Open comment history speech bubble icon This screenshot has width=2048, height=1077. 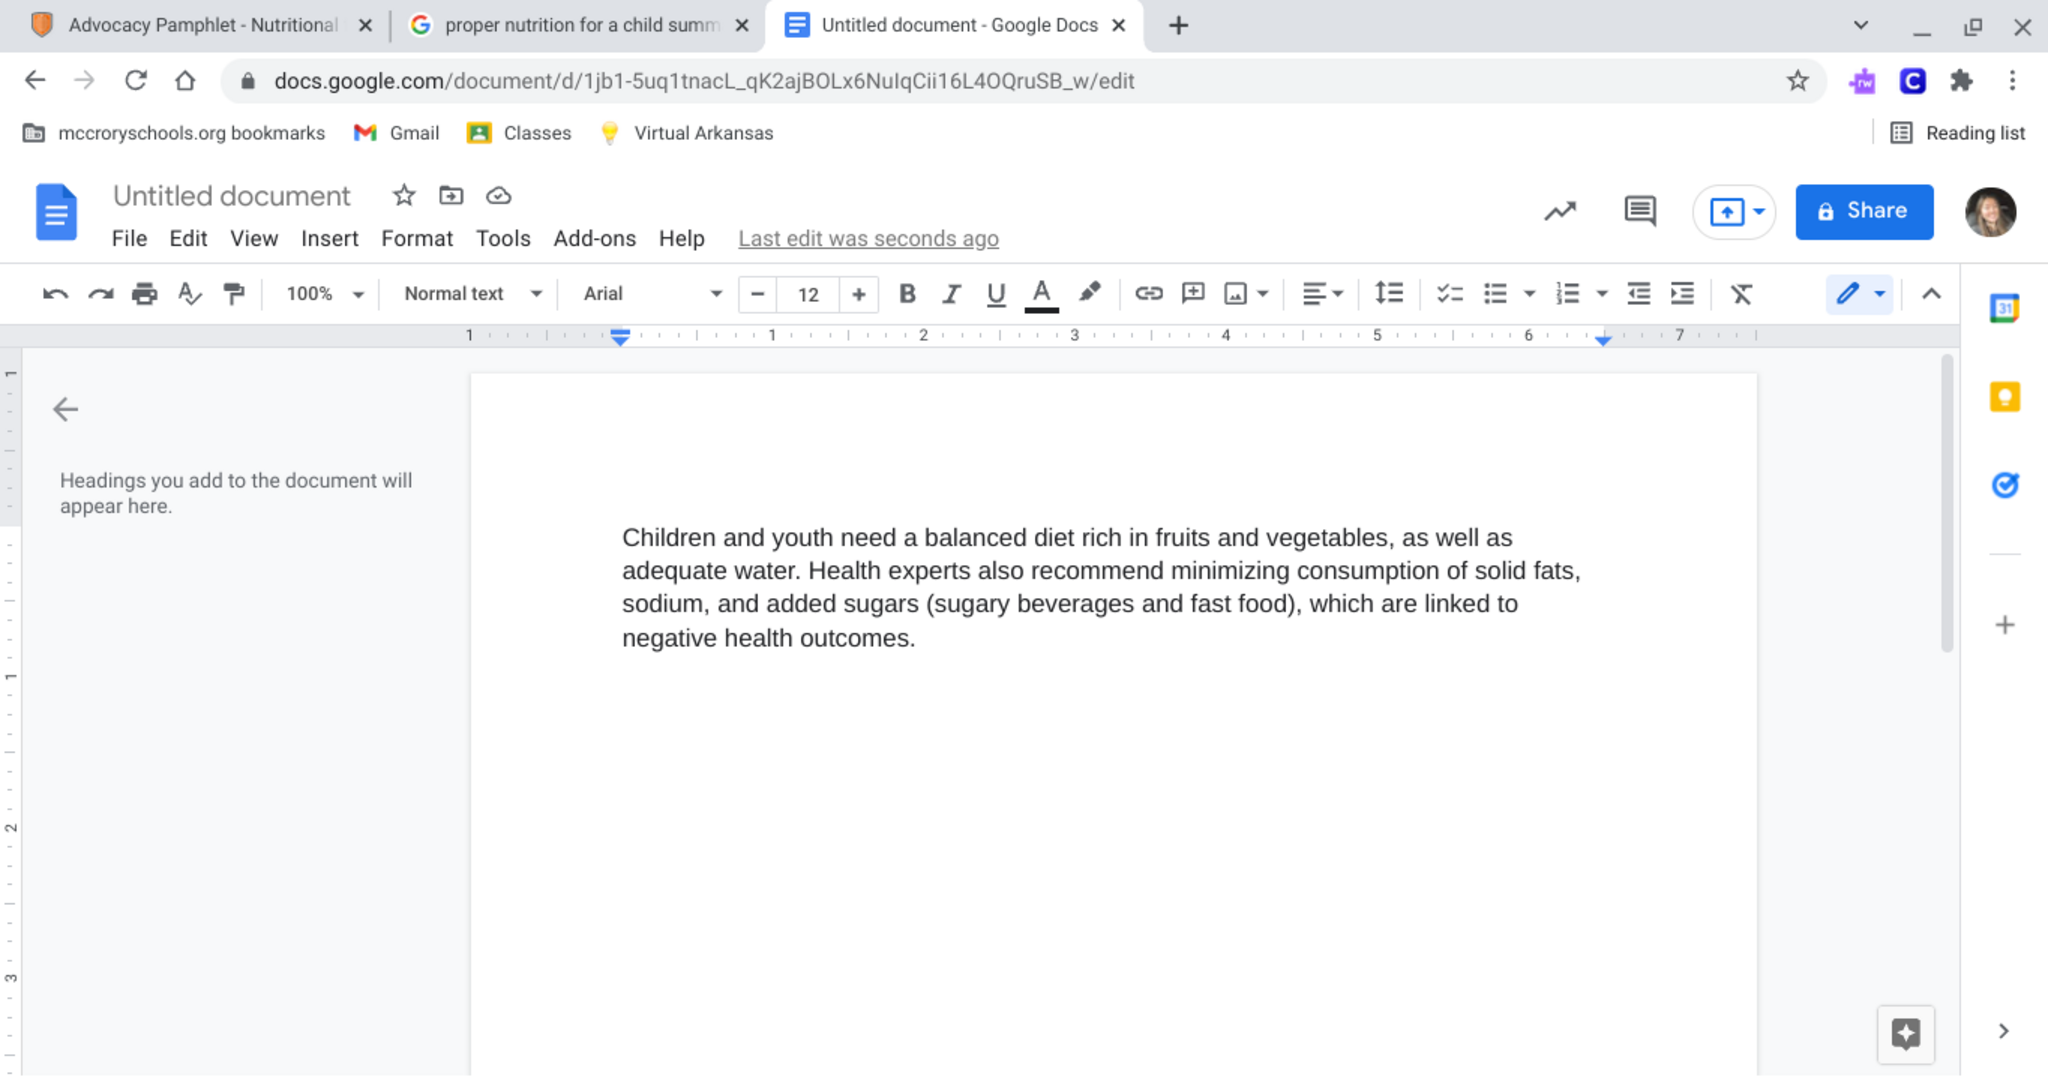(1639, 211)
